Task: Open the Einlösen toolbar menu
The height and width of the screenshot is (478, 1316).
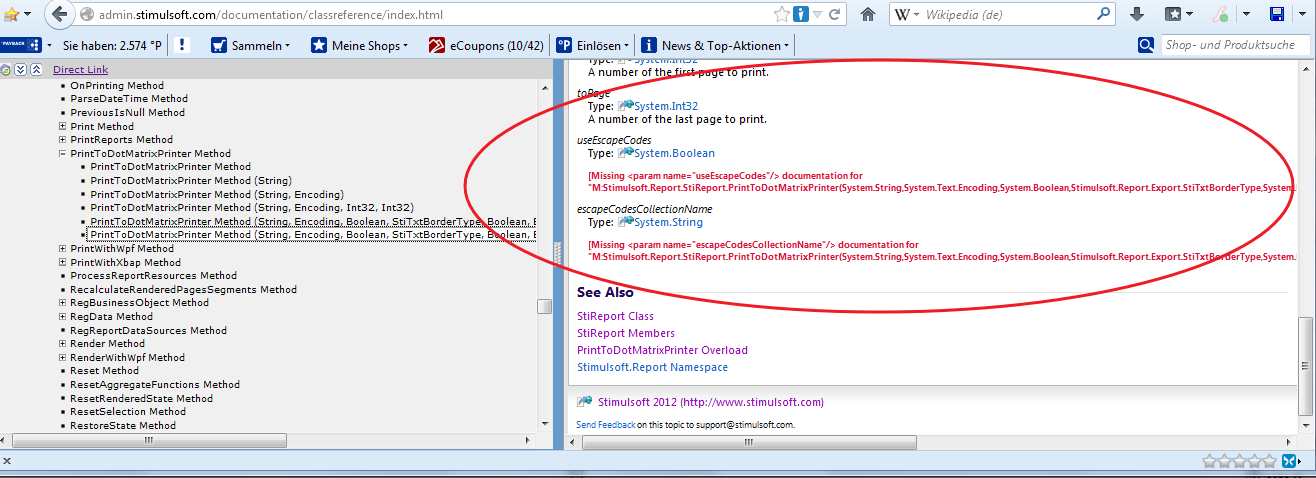Action: [594, 45]
